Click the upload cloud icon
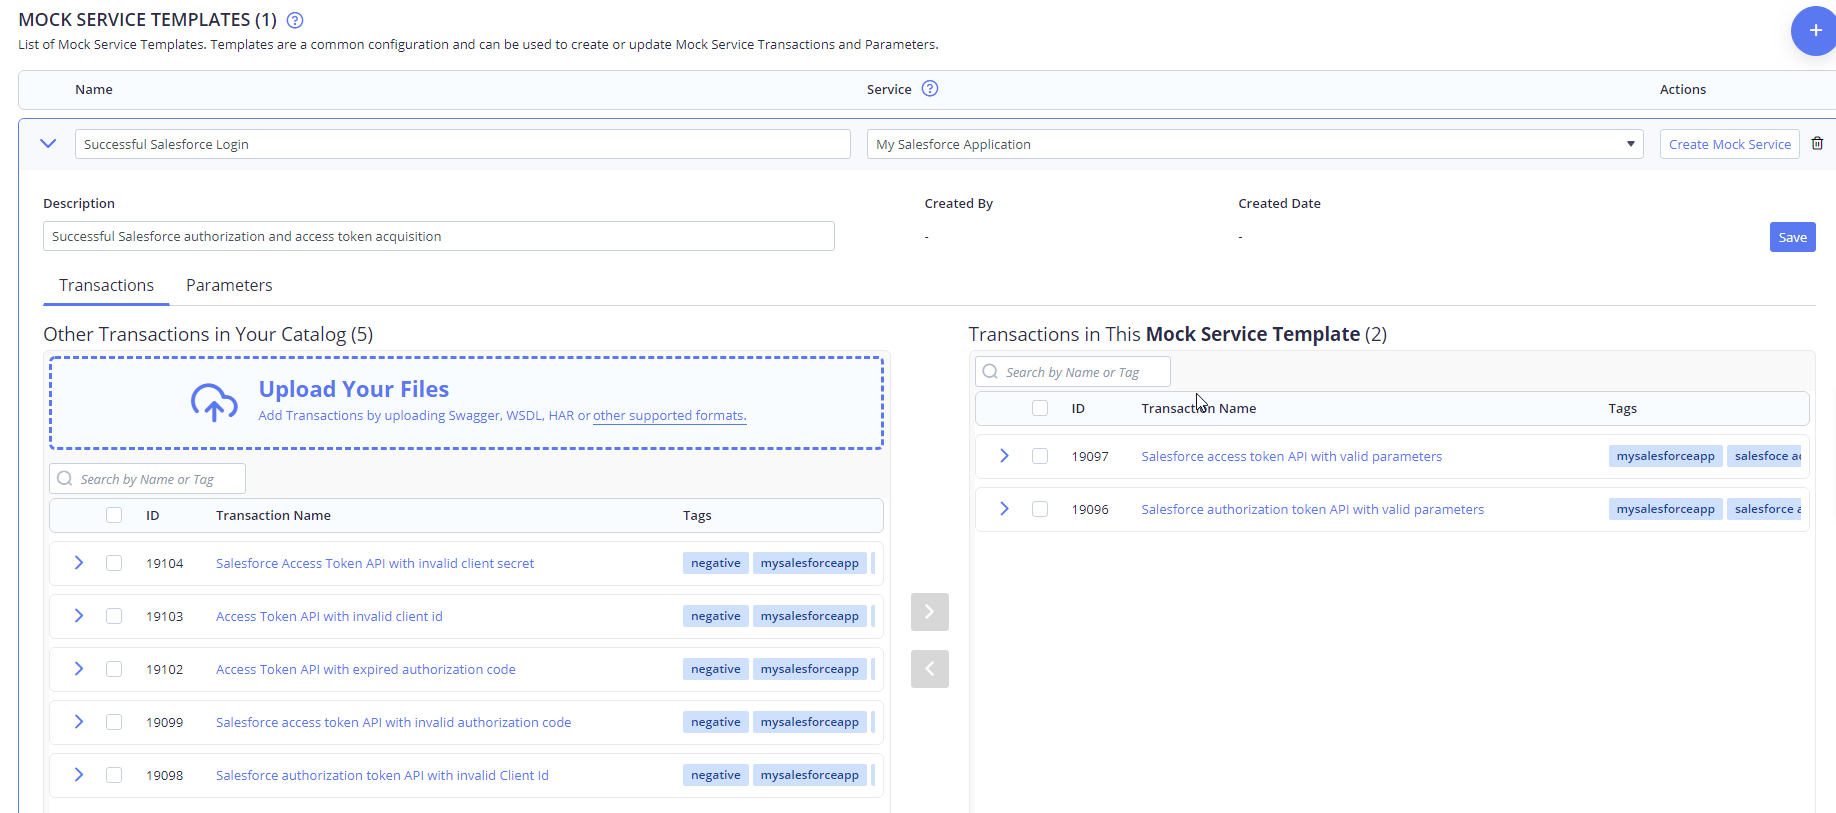Viewport: 1836px width, 813px height. 214,402
